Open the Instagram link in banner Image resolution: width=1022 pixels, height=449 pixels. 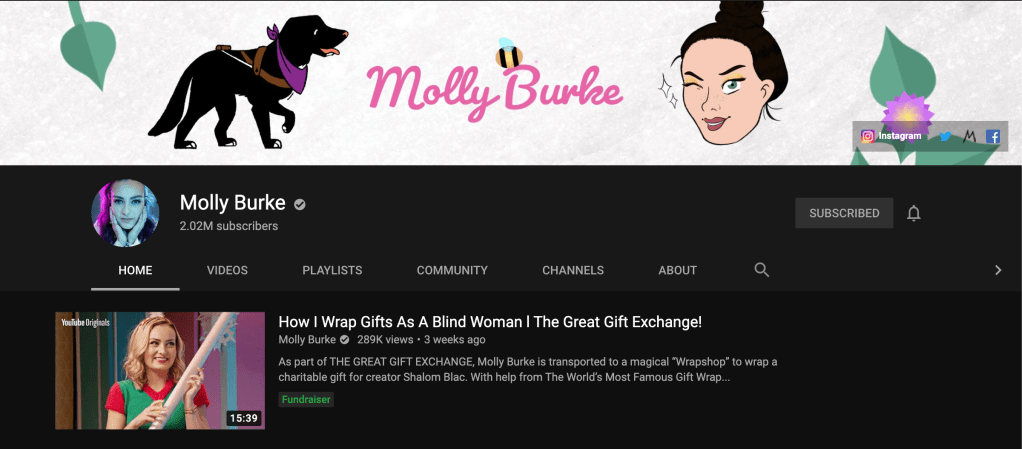point(891,136)
